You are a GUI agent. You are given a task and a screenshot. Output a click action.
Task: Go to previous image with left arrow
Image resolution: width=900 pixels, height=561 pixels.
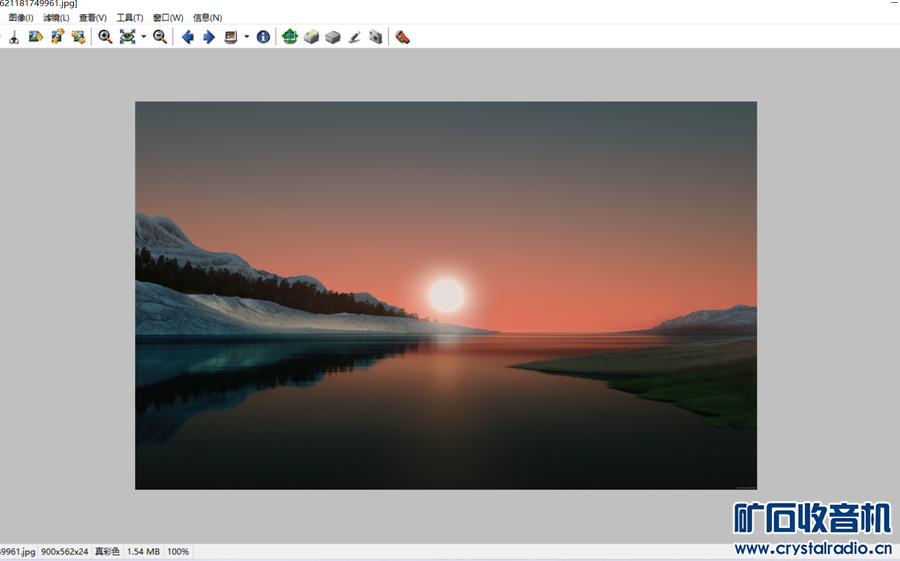click(187, 37)
